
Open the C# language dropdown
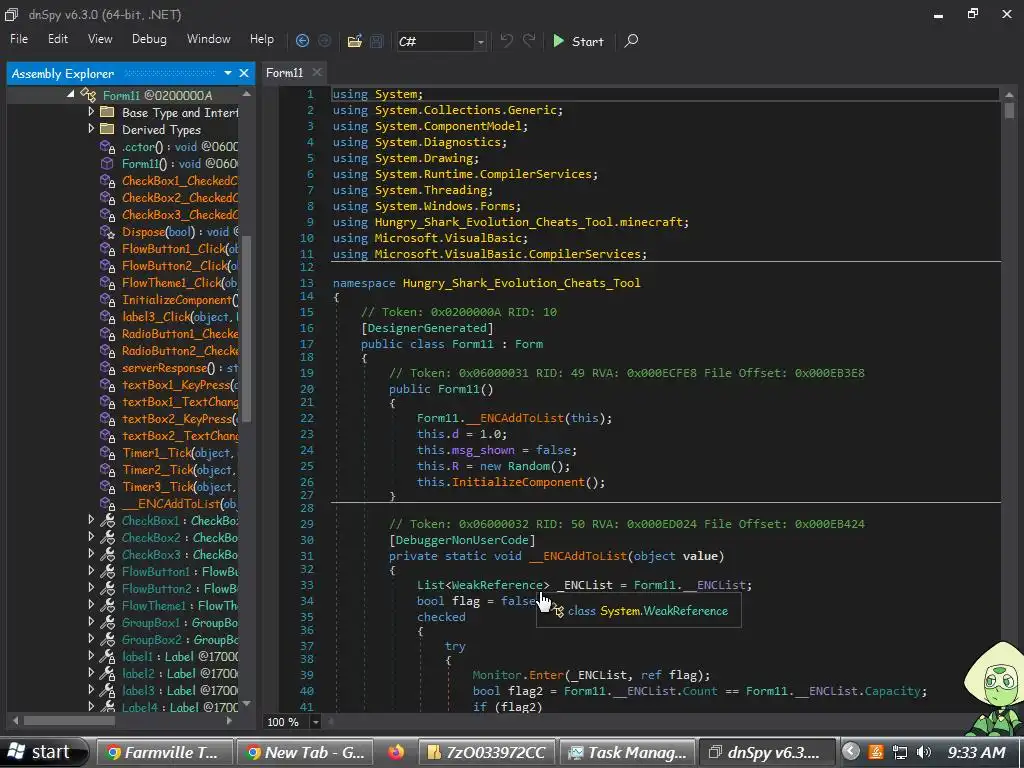(x=480, y=42)
